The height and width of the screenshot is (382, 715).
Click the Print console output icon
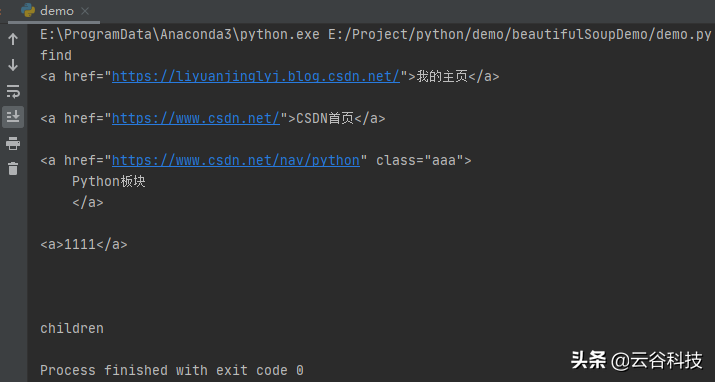pyautogui.click(x=13, y=143)
